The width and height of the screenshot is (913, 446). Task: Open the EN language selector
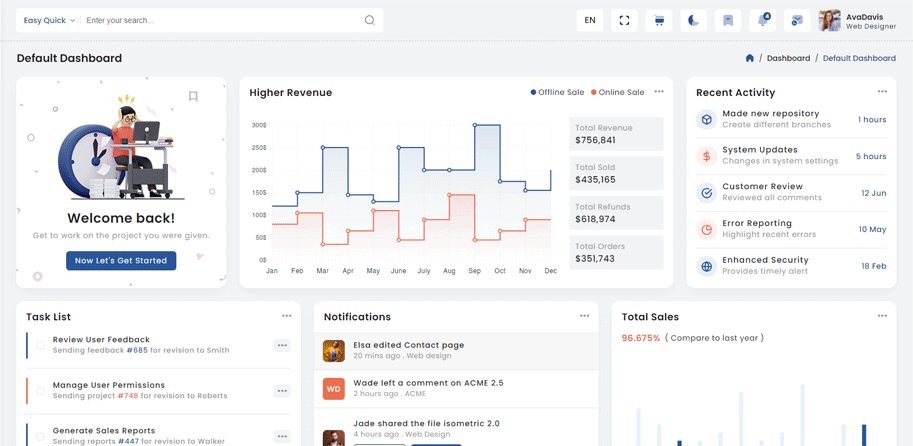pos(590,20)
